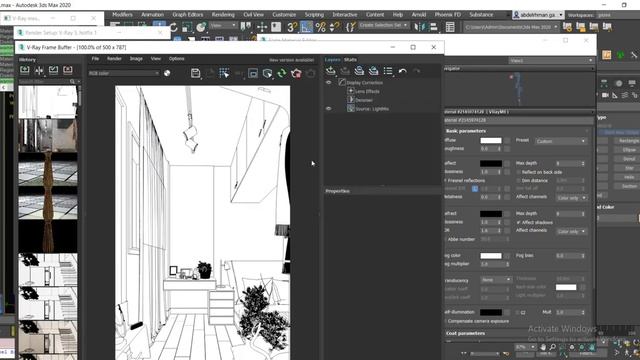Select the topmost render thumbnail in History
This screenshot has height=360, width=640.
point(48,102)
